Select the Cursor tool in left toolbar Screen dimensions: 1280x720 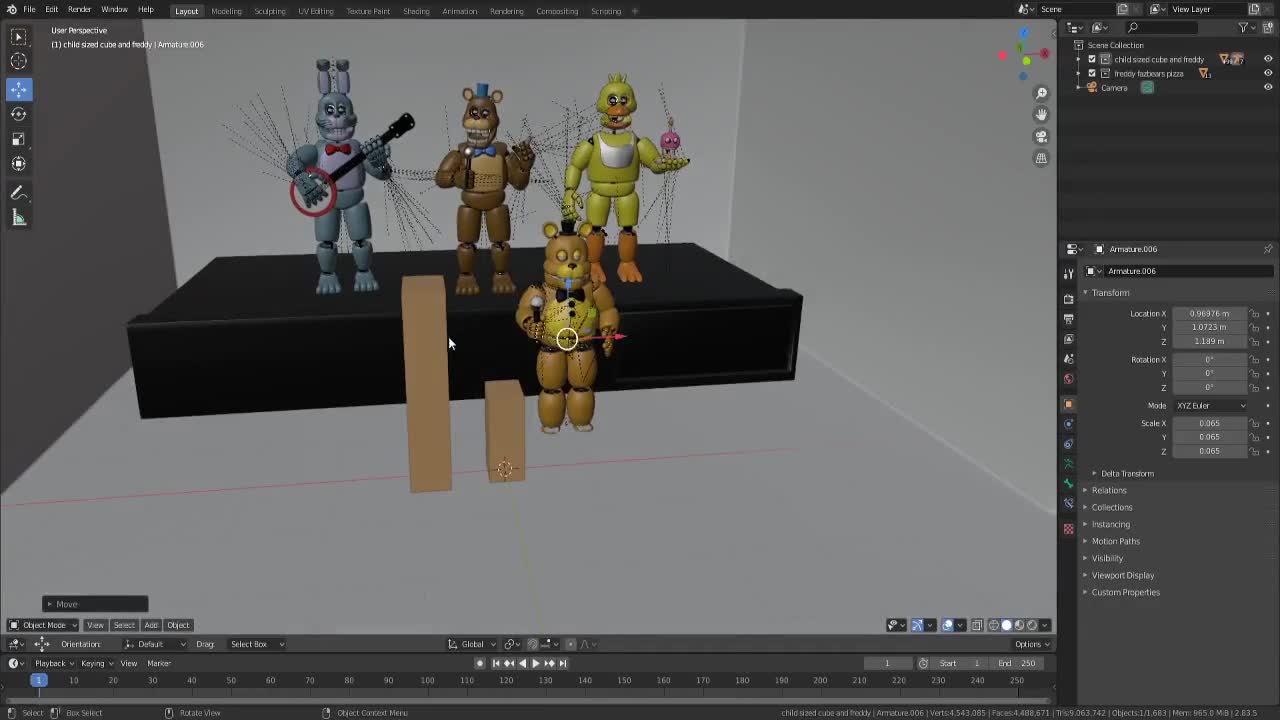18,62
